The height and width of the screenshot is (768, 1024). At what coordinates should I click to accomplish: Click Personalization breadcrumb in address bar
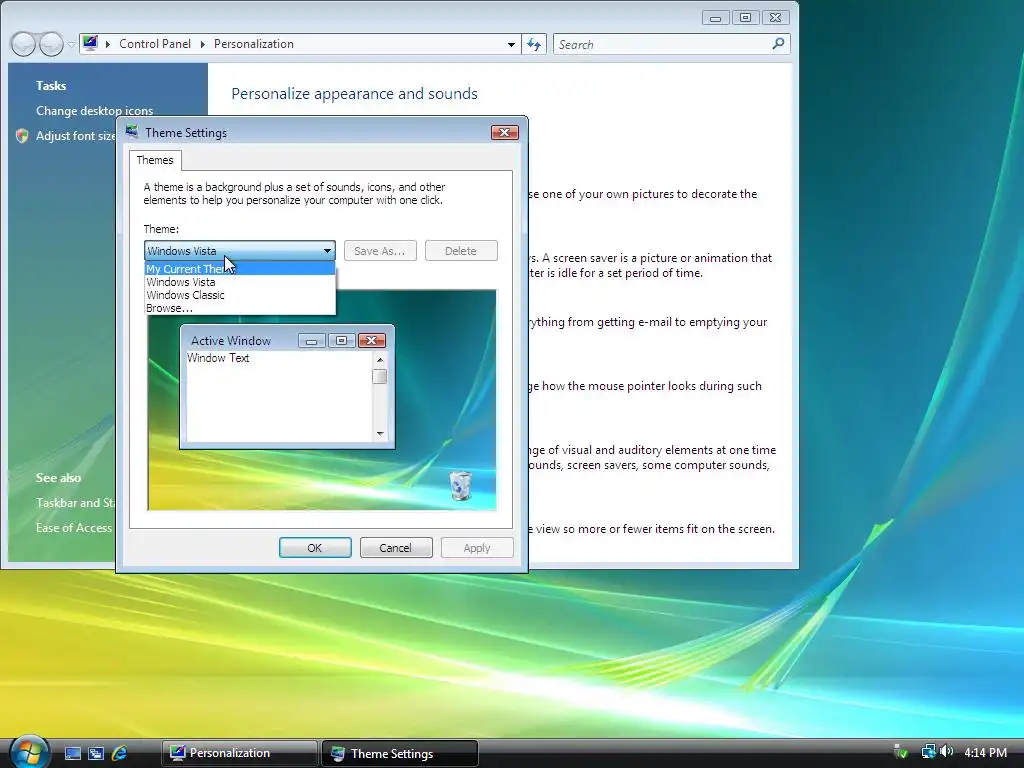click(253, 44)
